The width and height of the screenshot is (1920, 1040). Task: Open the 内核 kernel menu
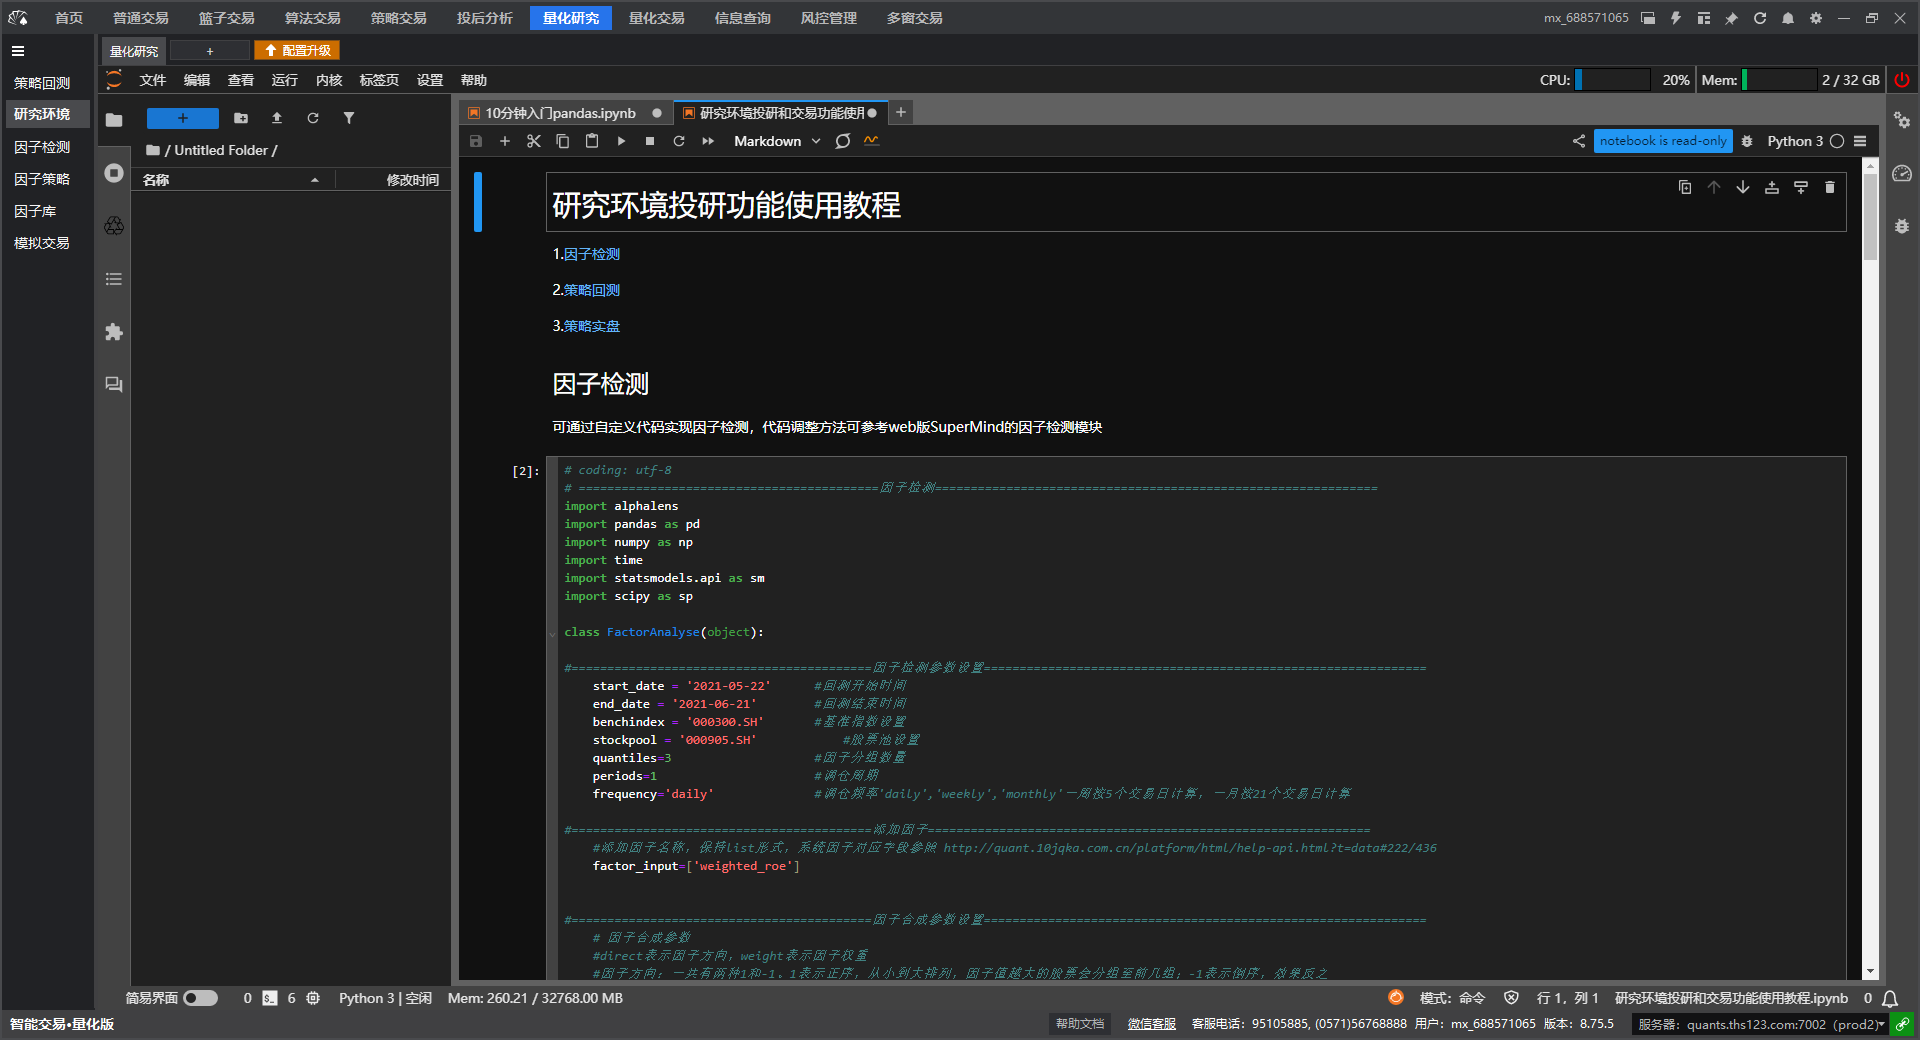click(329, 80)
